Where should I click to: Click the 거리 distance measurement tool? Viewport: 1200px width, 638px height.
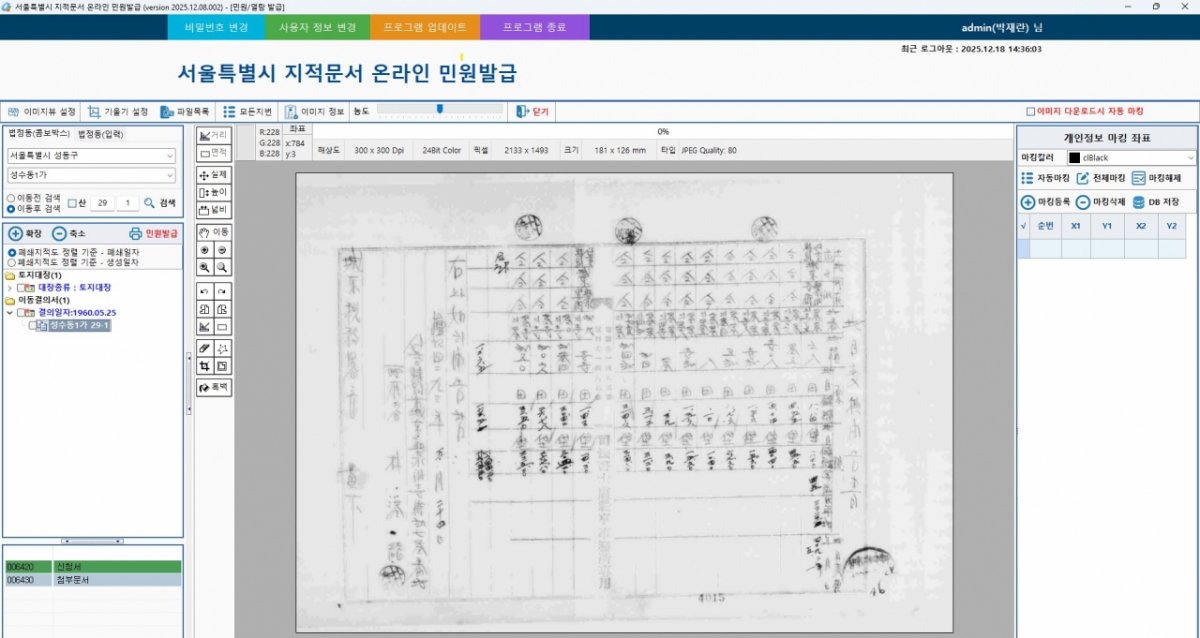click(214, 135)
